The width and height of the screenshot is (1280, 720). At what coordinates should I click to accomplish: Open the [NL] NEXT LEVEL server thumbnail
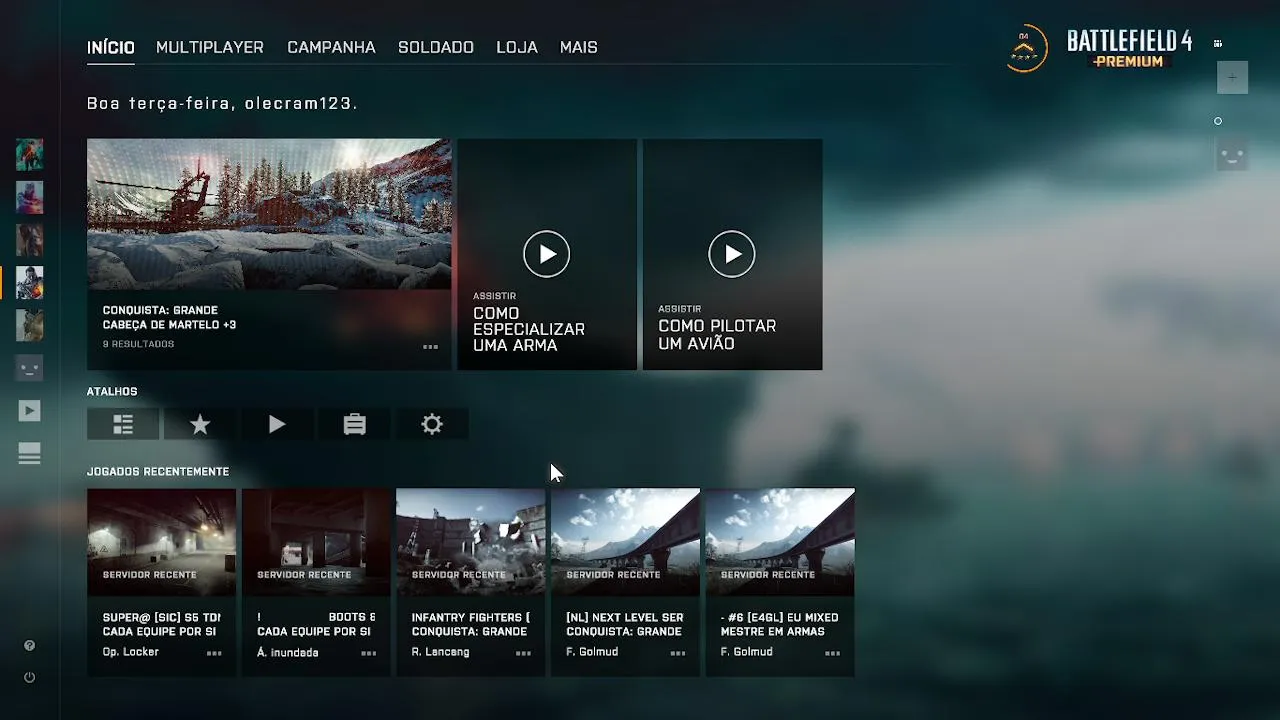pyautogui.click(x=625, y=541)
